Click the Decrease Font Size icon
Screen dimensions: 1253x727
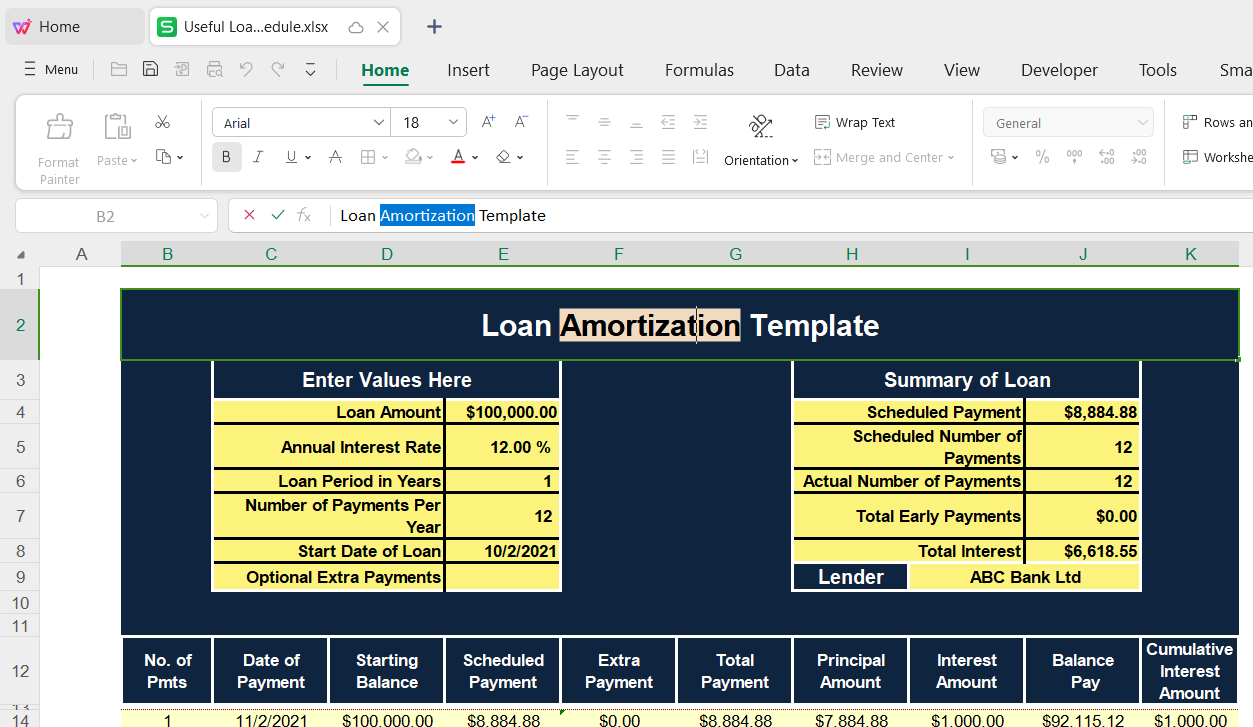pos(521,122)
